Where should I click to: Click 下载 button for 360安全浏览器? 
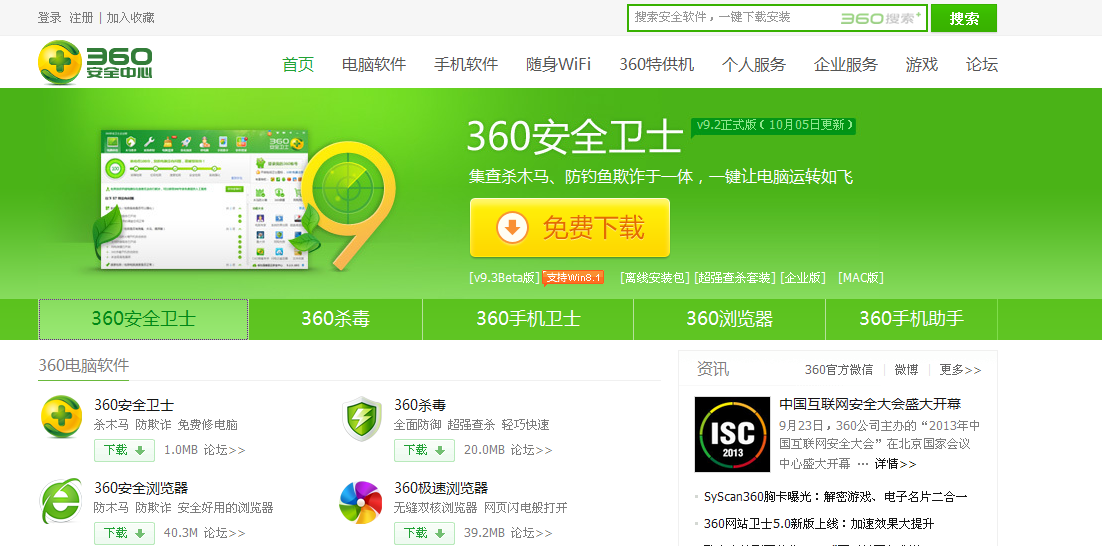(x=124, y=533)
